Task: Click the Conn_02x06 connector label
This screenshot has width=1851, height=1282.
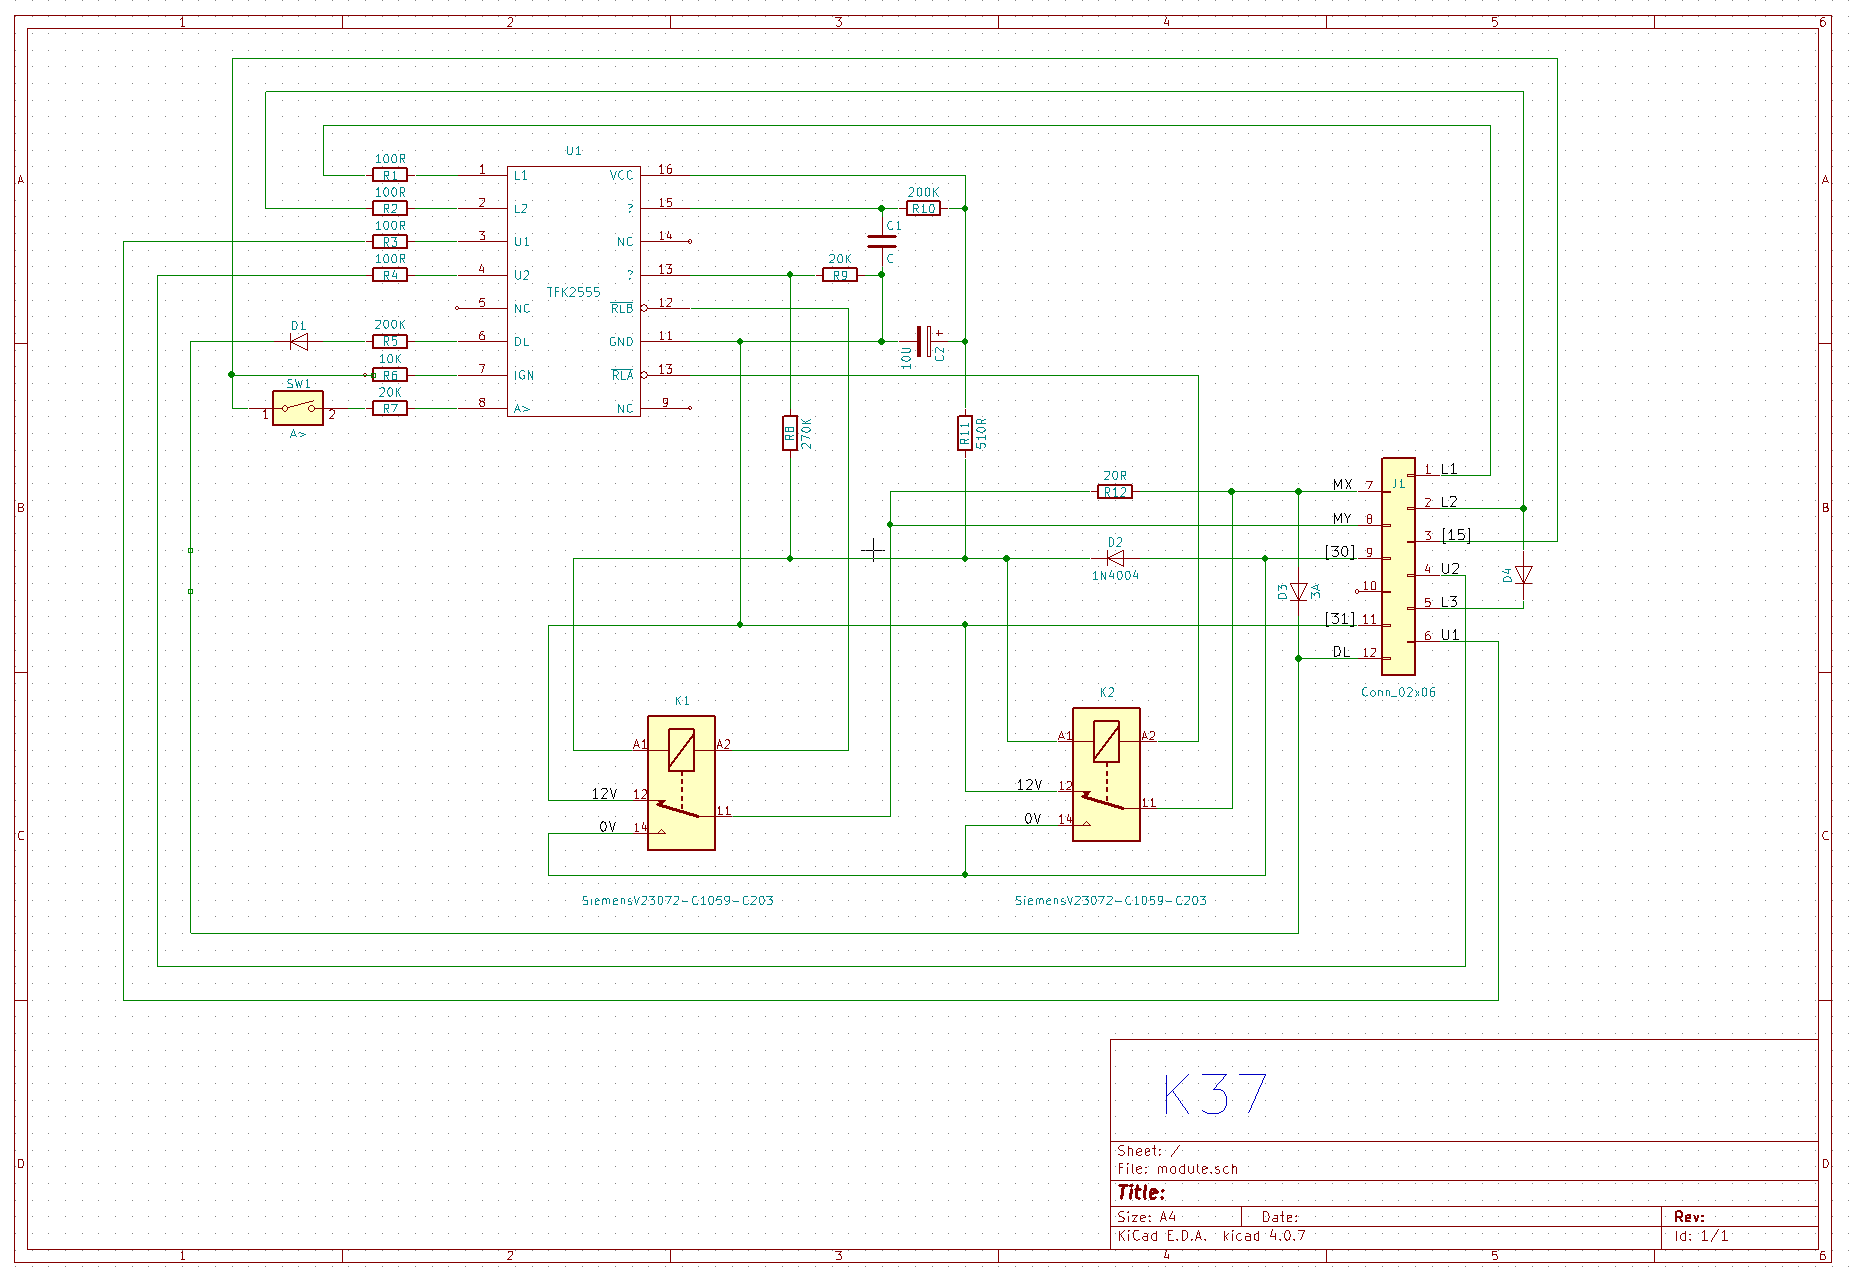Action: [x=1398, y=692]
